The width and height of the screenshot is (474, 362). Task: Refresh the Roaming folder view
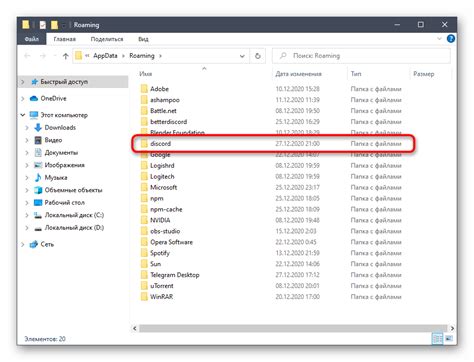tap(258, 56)
